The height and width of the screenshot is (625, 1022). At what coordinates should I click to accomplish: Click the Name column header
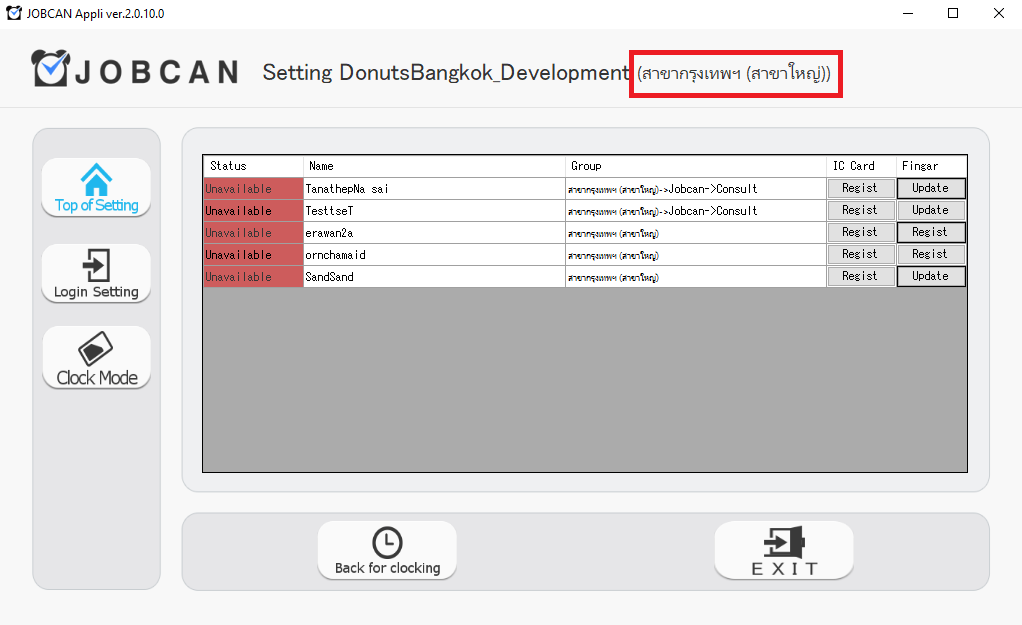pyautogui.click(x=434, y=166)
